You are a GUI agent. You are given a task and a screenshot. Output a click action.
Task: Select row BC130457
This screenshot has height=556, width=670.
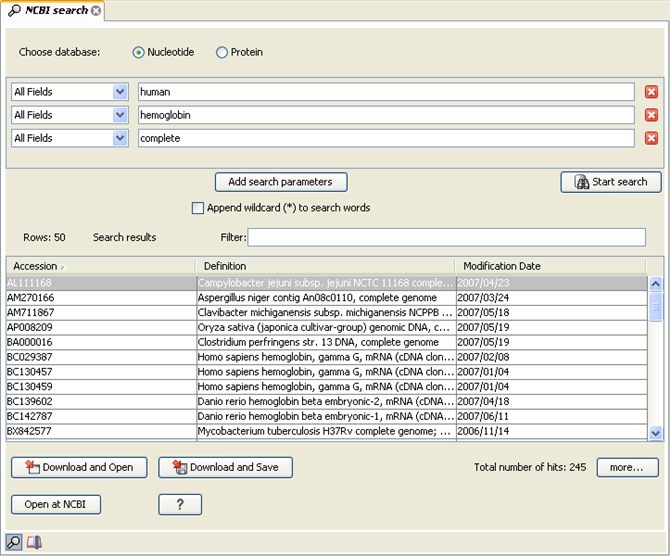tap(327, 372)
